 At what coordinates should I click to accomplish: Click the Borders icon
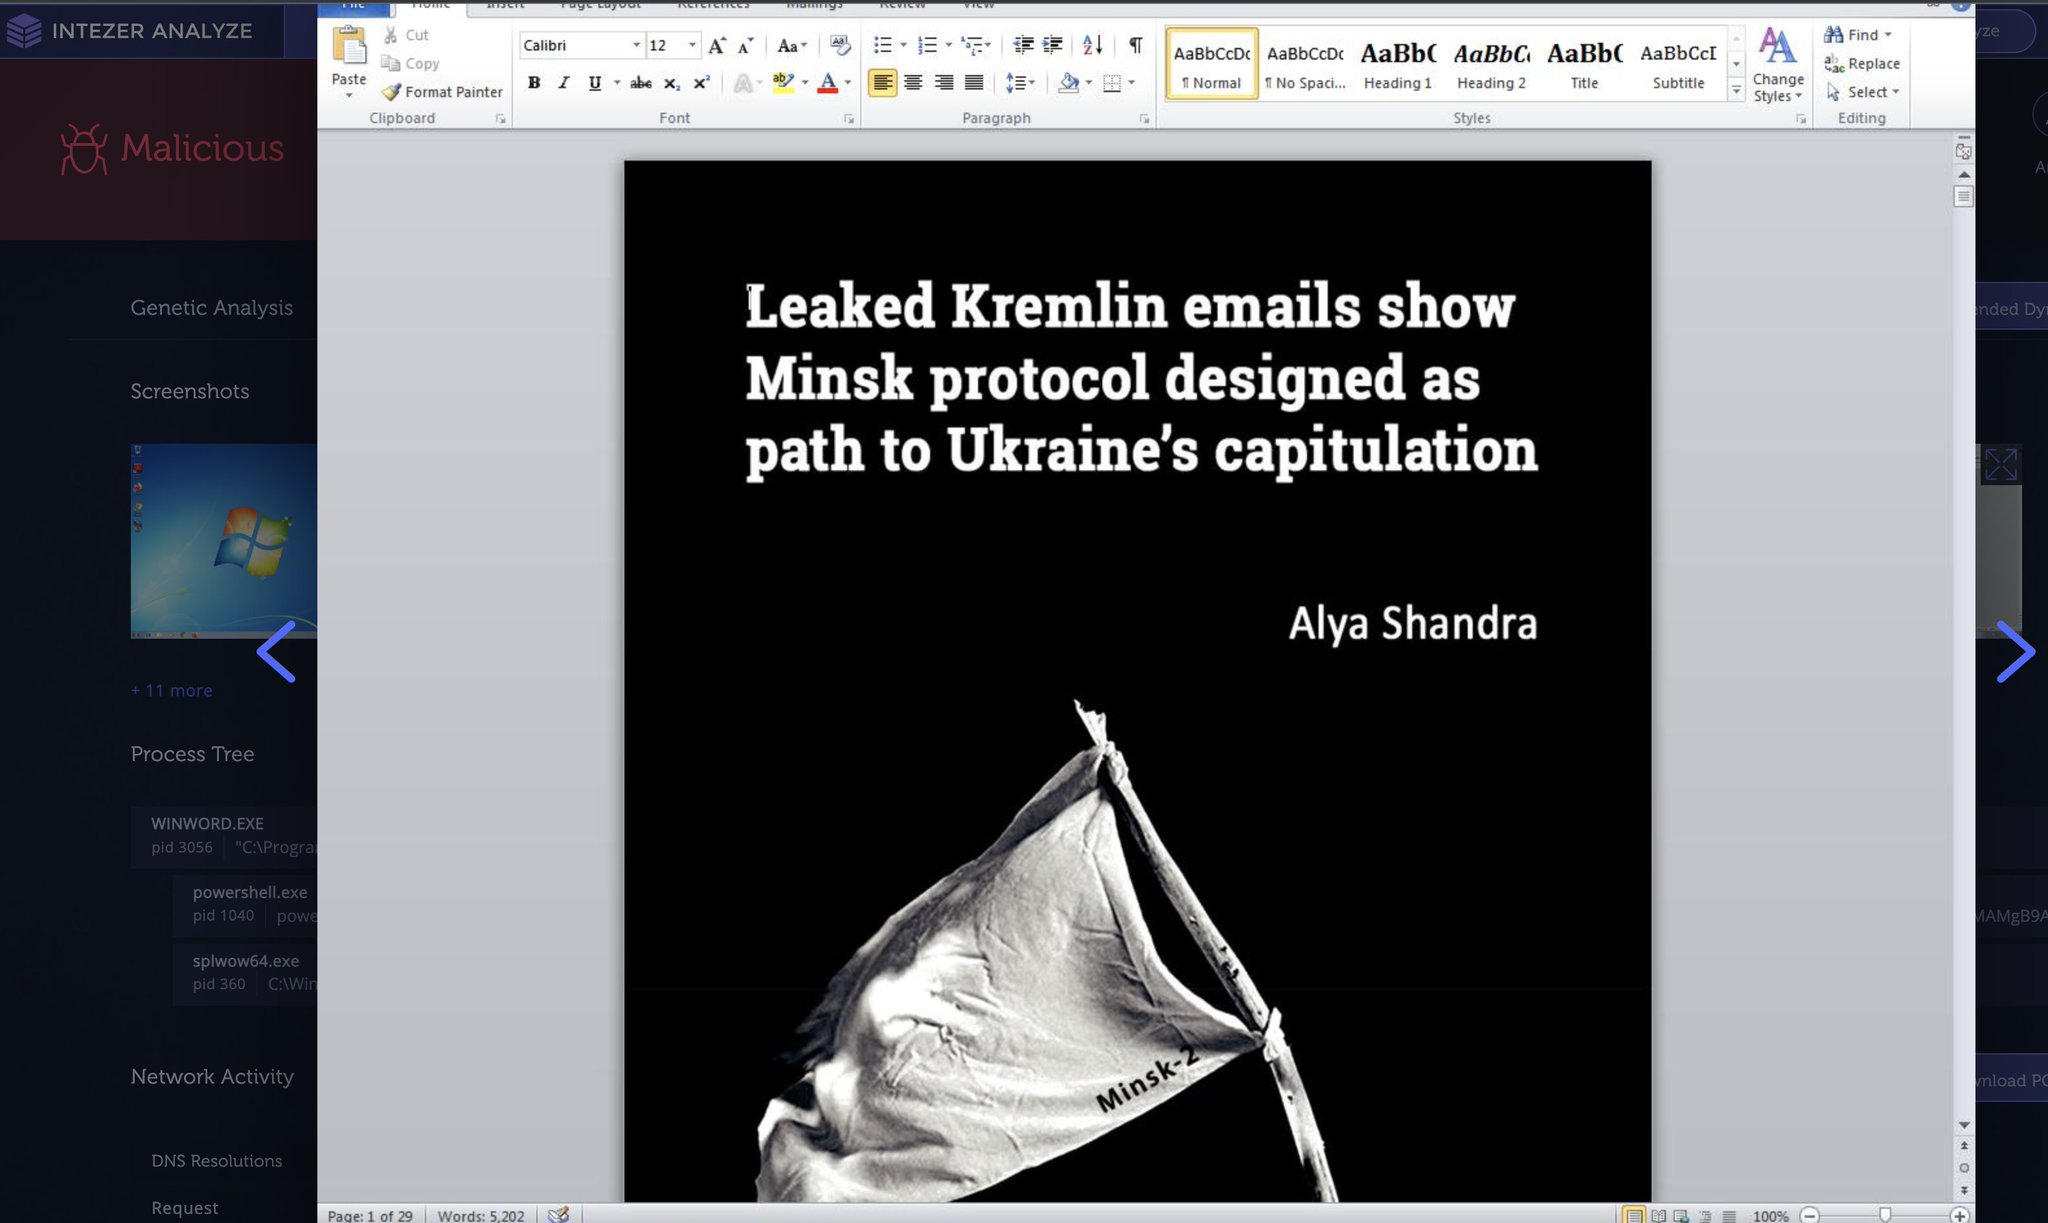pyautogui.click(x=1112, y=83)
